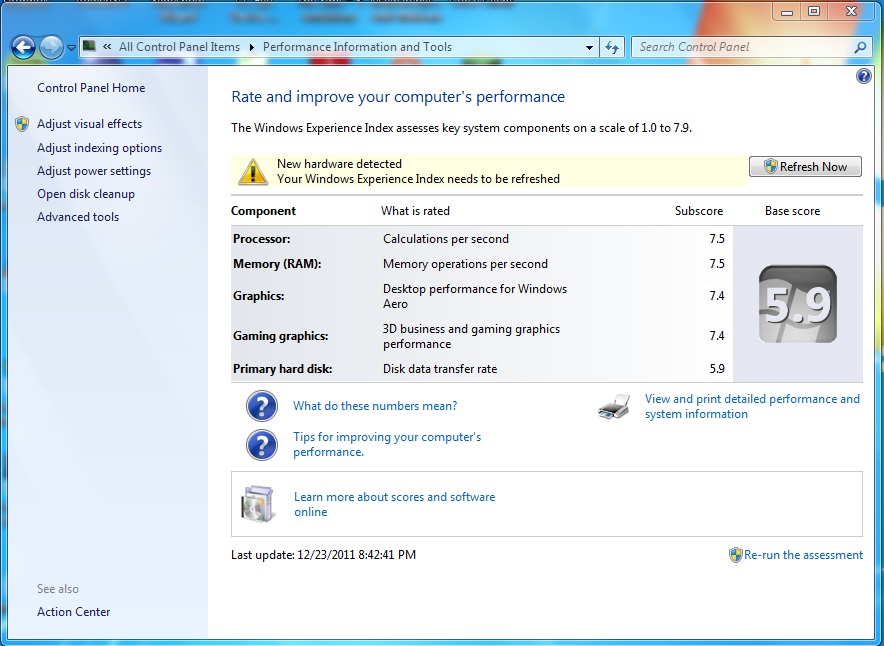Image resolution: width=884 pixels, height=646 pixels.
Task: Select the Processor row label
Action: [262, 239]
